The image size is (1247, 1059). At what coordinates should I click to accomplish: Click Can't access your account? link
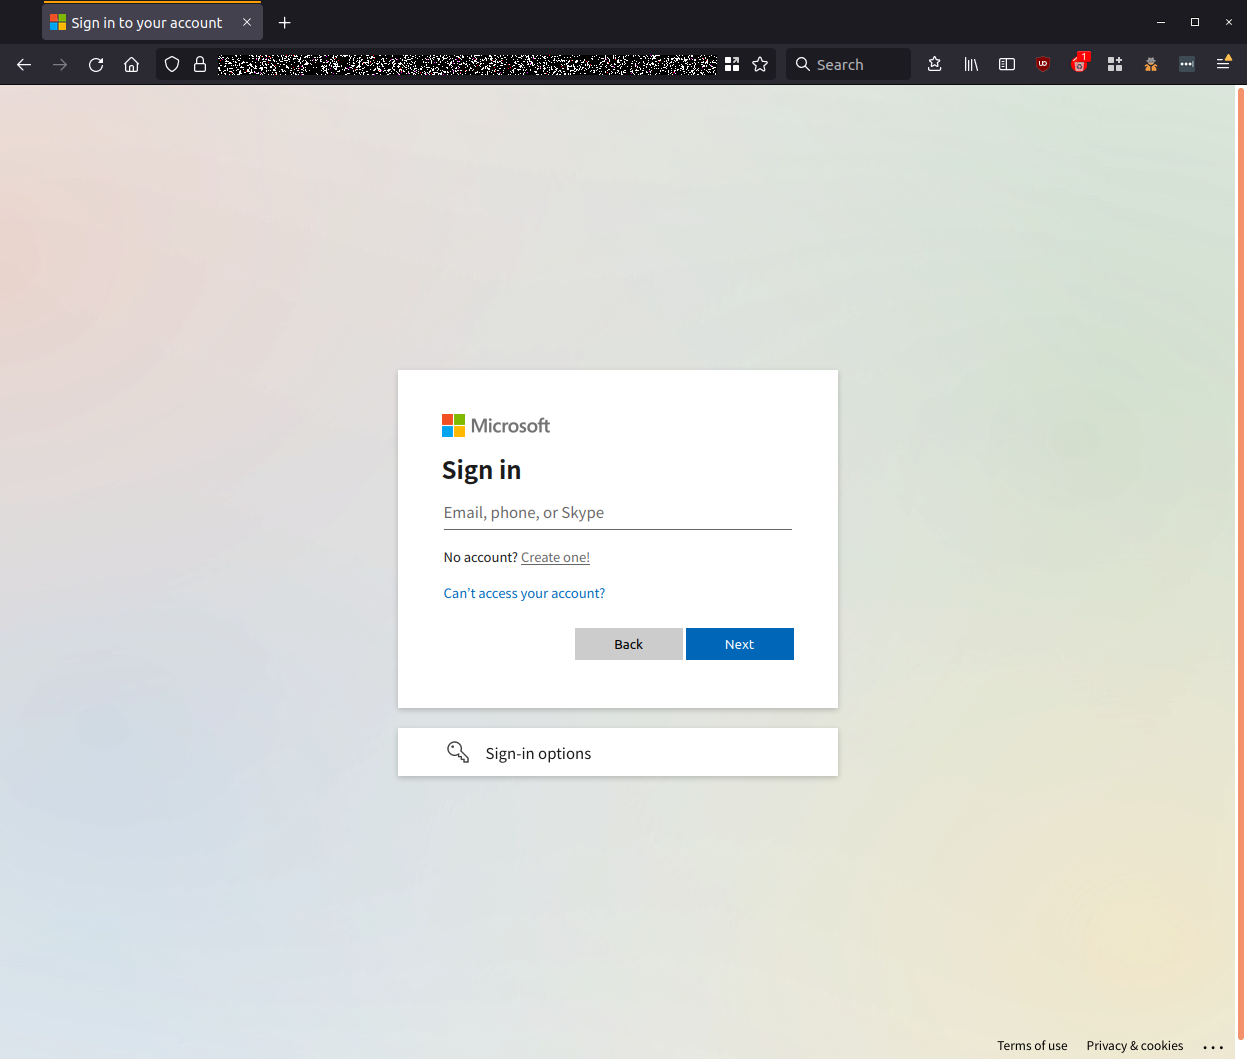coord(524,592)
